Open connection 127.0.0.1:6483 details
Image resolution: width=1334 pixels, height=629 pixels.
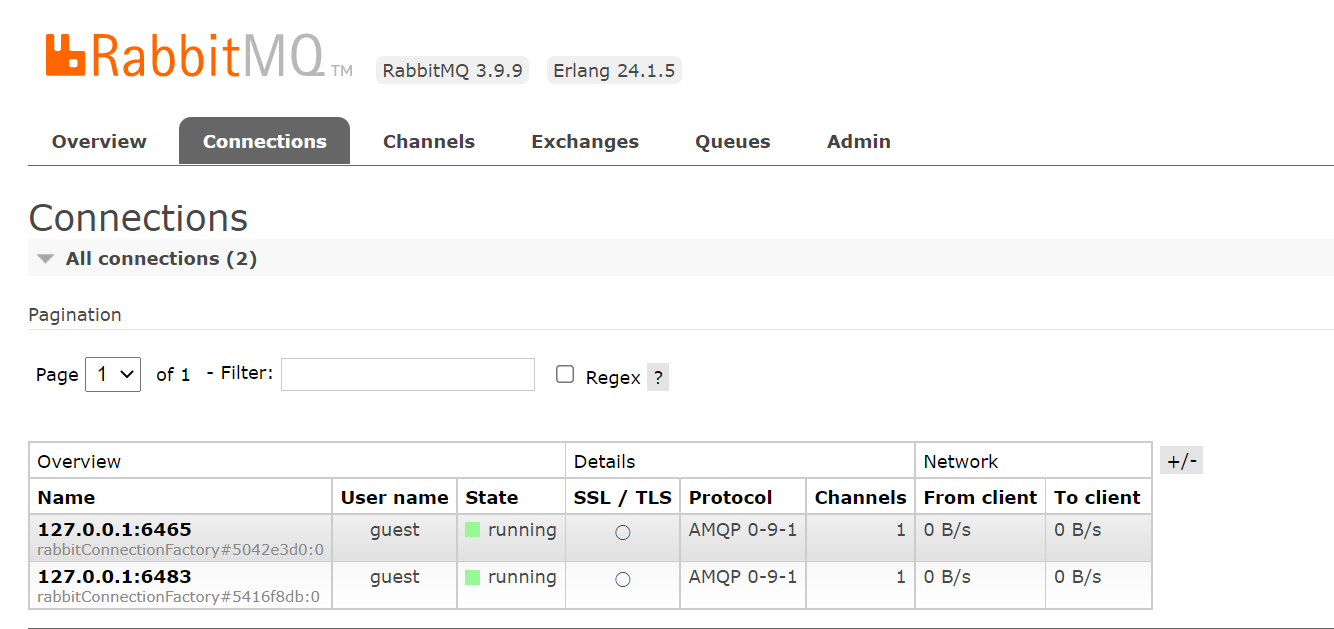[114, 577]
